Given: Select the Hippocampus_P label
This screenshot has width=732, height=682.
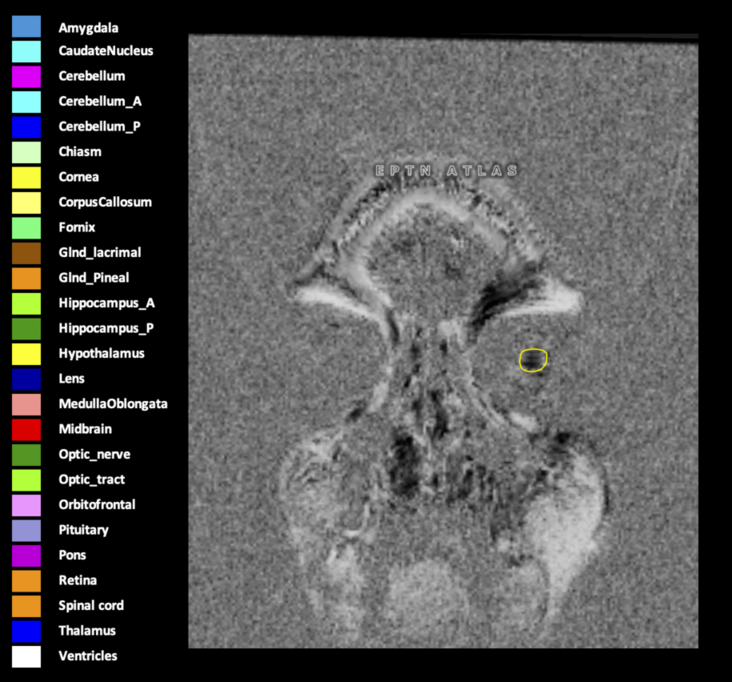Looking at the screenshot, I should click(106, 328).
